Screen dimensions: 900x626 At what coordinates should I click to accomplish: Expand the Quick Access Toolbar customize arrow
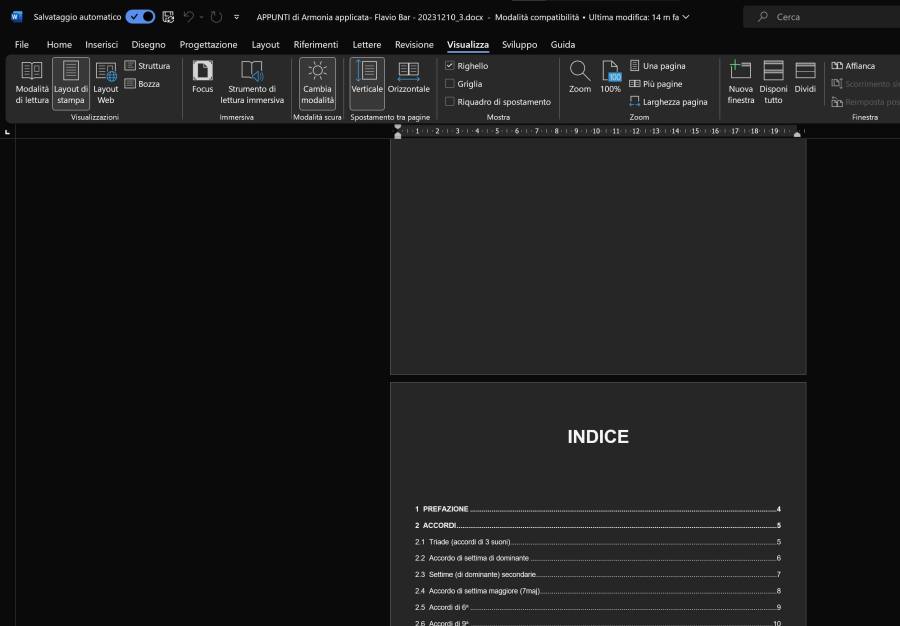(236, 17)
